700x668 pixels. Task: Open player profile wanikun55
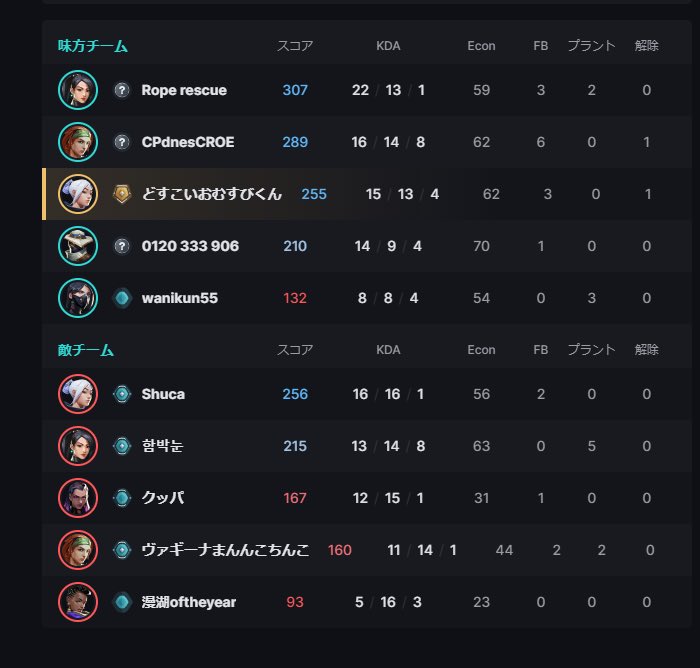click(180, 298)
